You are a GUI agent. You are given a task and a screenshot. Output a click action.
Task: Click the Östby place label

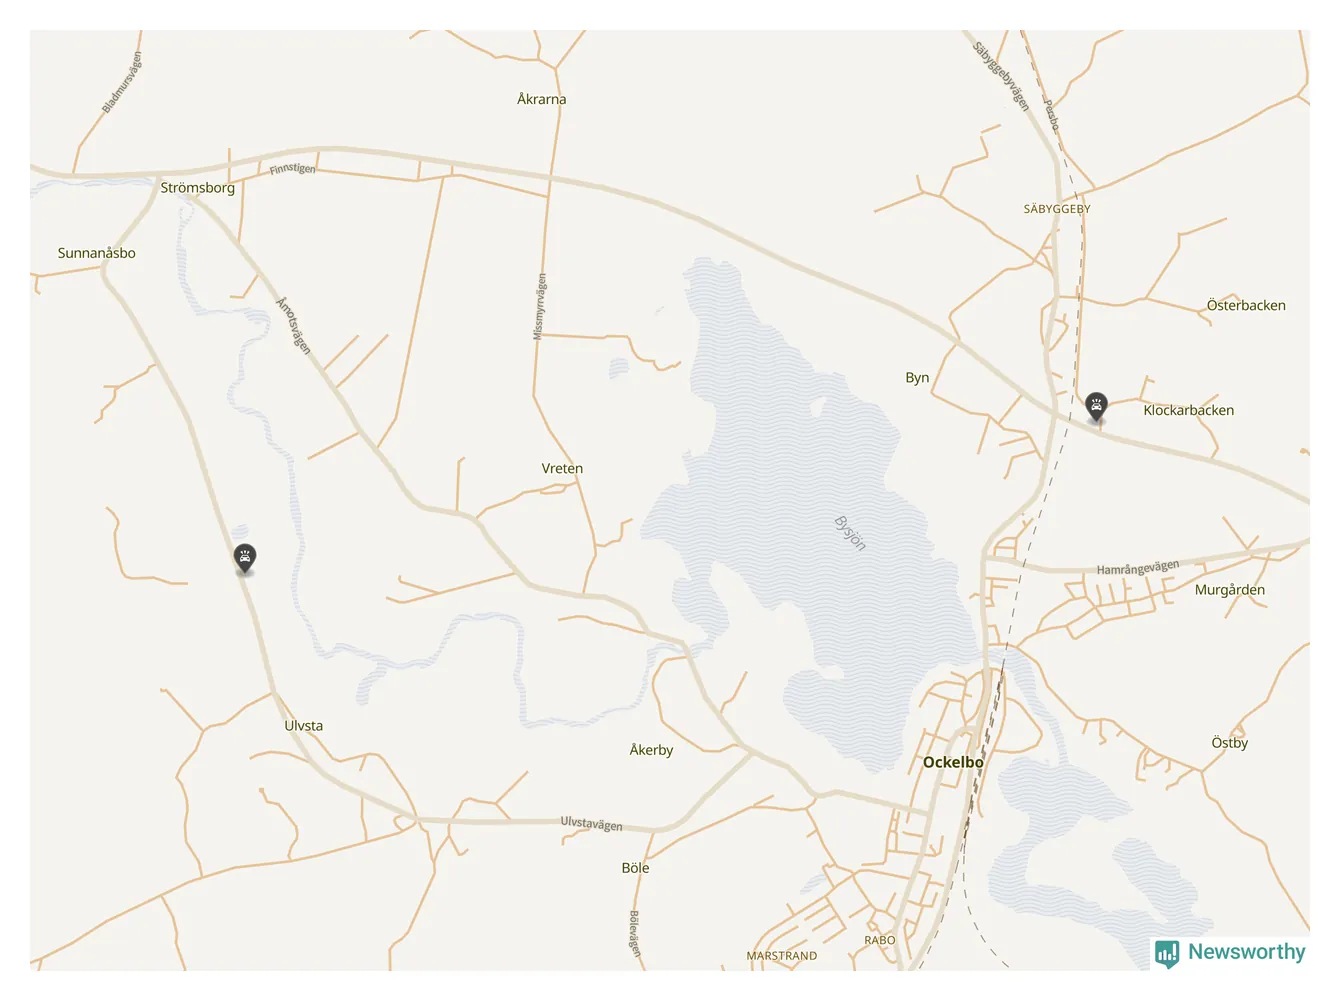coord(1230,743)
